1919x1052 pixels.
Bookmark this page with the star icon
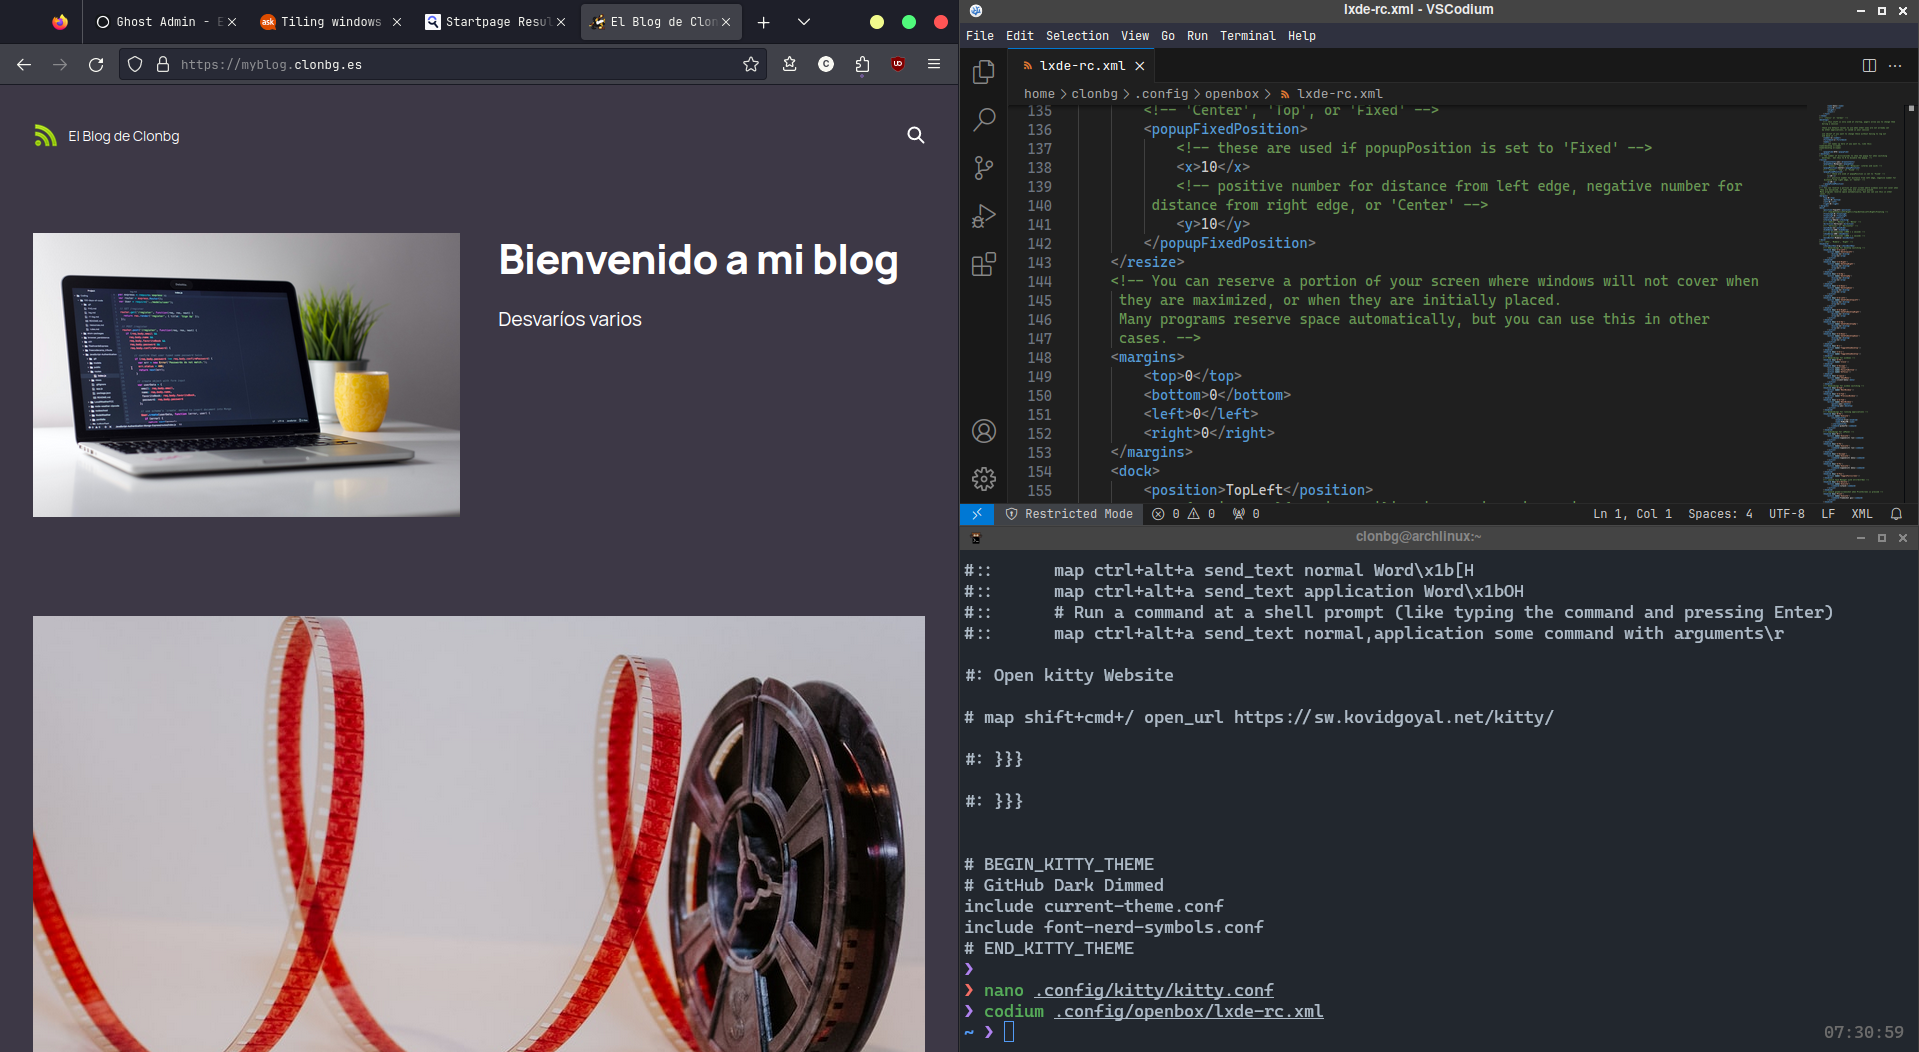(x=751, y=64)
